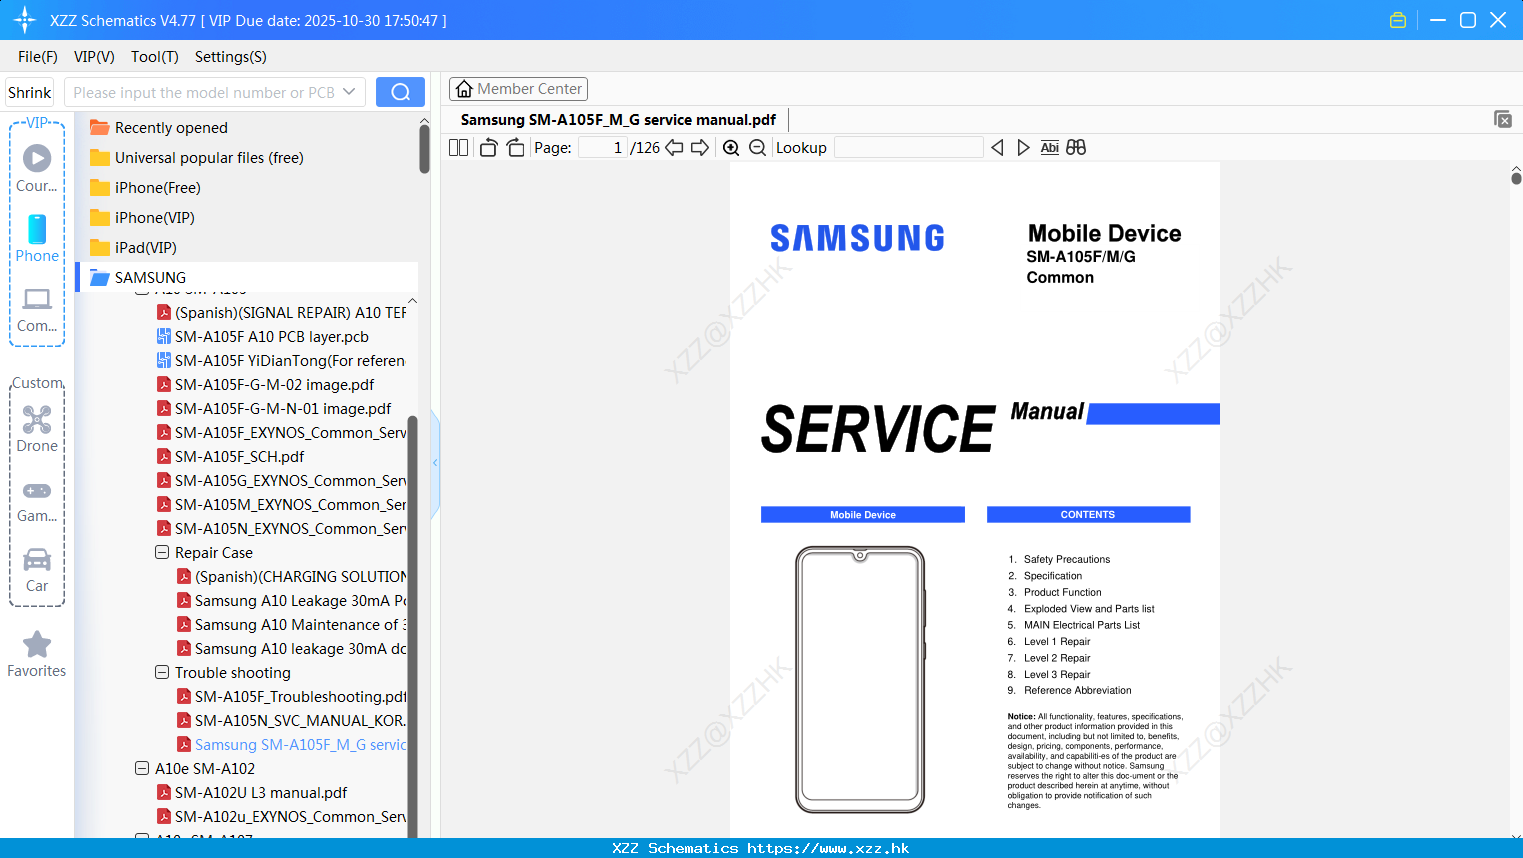Find next lookup match
Screen dimensions: 1523x858
[x=1023, y=147]
